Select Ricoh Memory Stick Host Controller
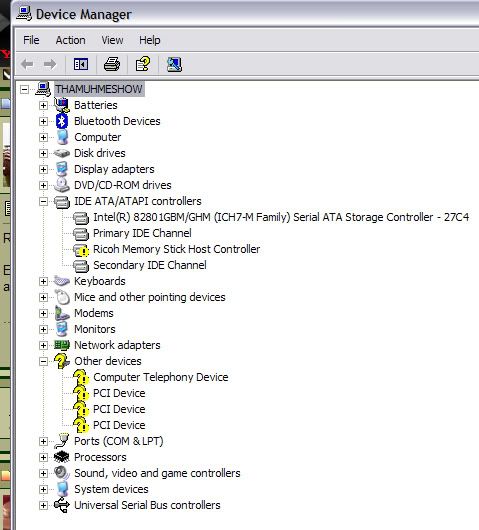This screenshot has height=530, width=479. (x=176, y=249)
